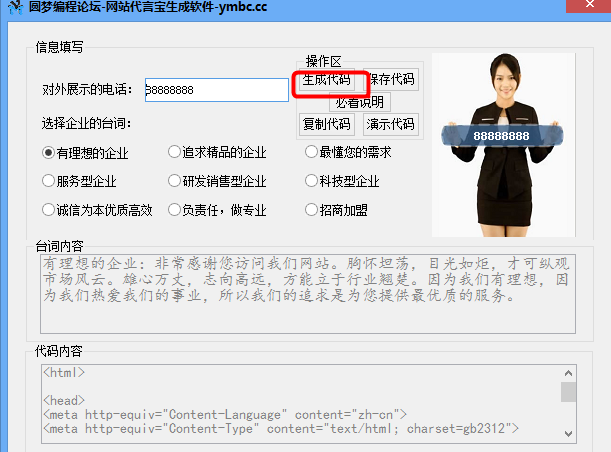Click the code box scroll down arrow
611x452 pixels.
[569, 434]
